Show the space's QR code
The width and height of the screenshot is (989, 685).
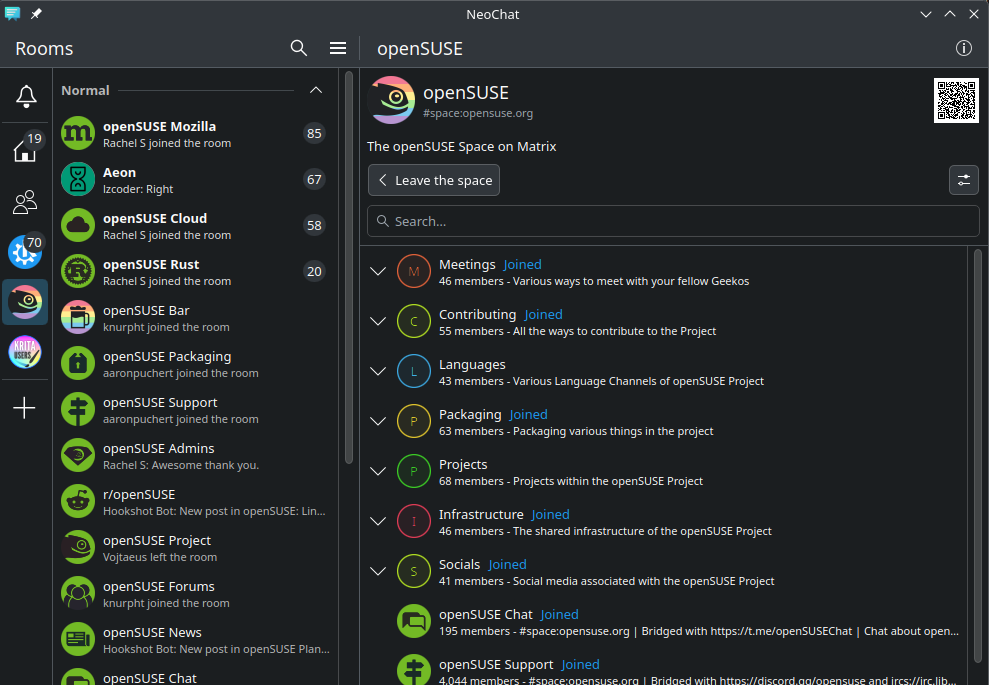(956, 100)
